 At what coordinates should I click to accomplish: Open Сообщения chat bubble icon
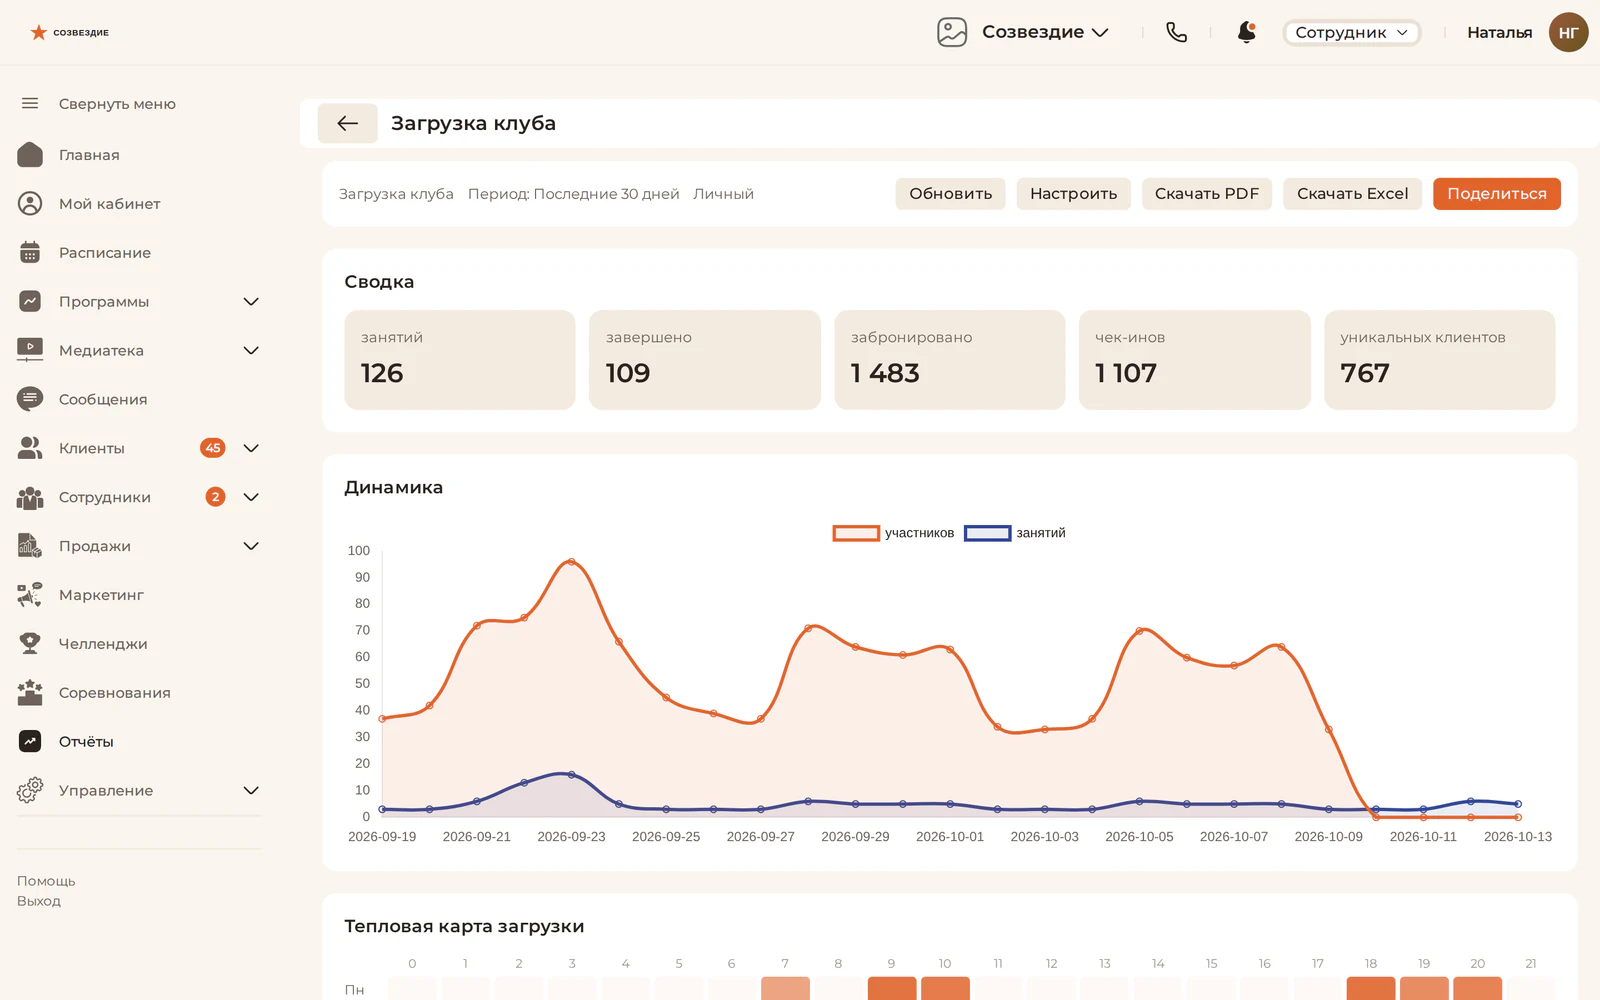tap(30, 399)
